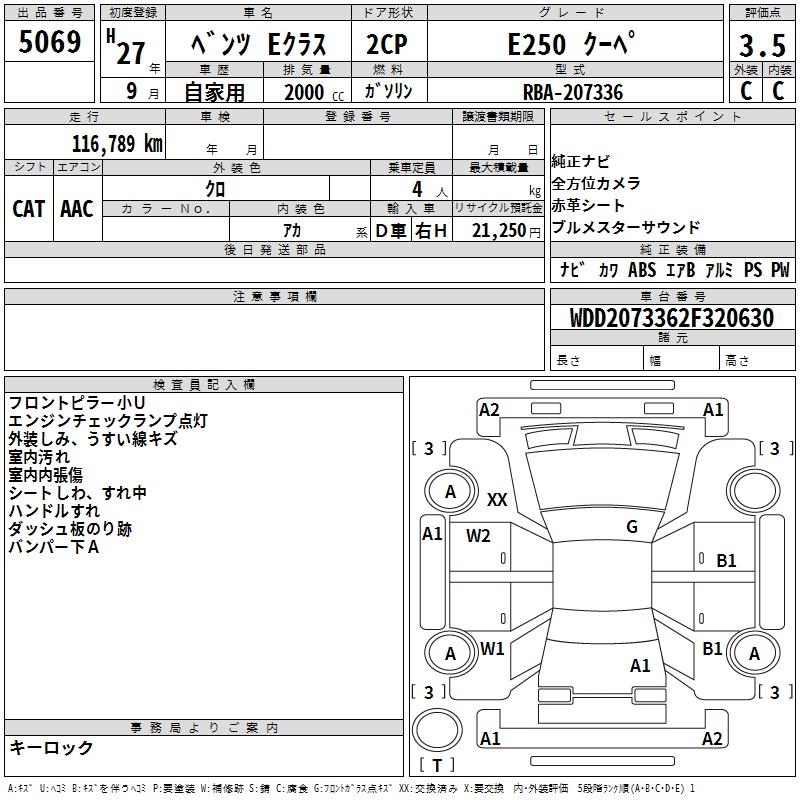
Task: Click the W2 mark on the diagram
Action: coord(478,535)
